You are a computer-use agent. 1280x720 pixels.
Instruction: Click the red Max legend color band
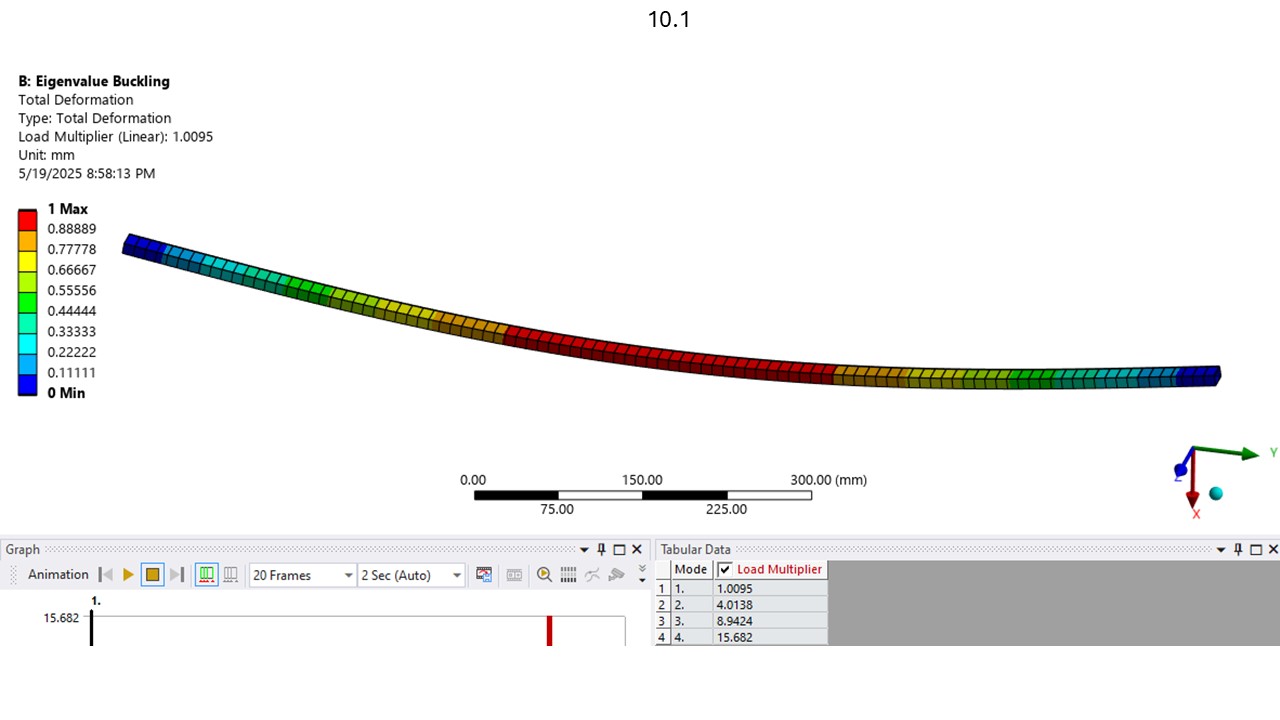pos(27,220)
